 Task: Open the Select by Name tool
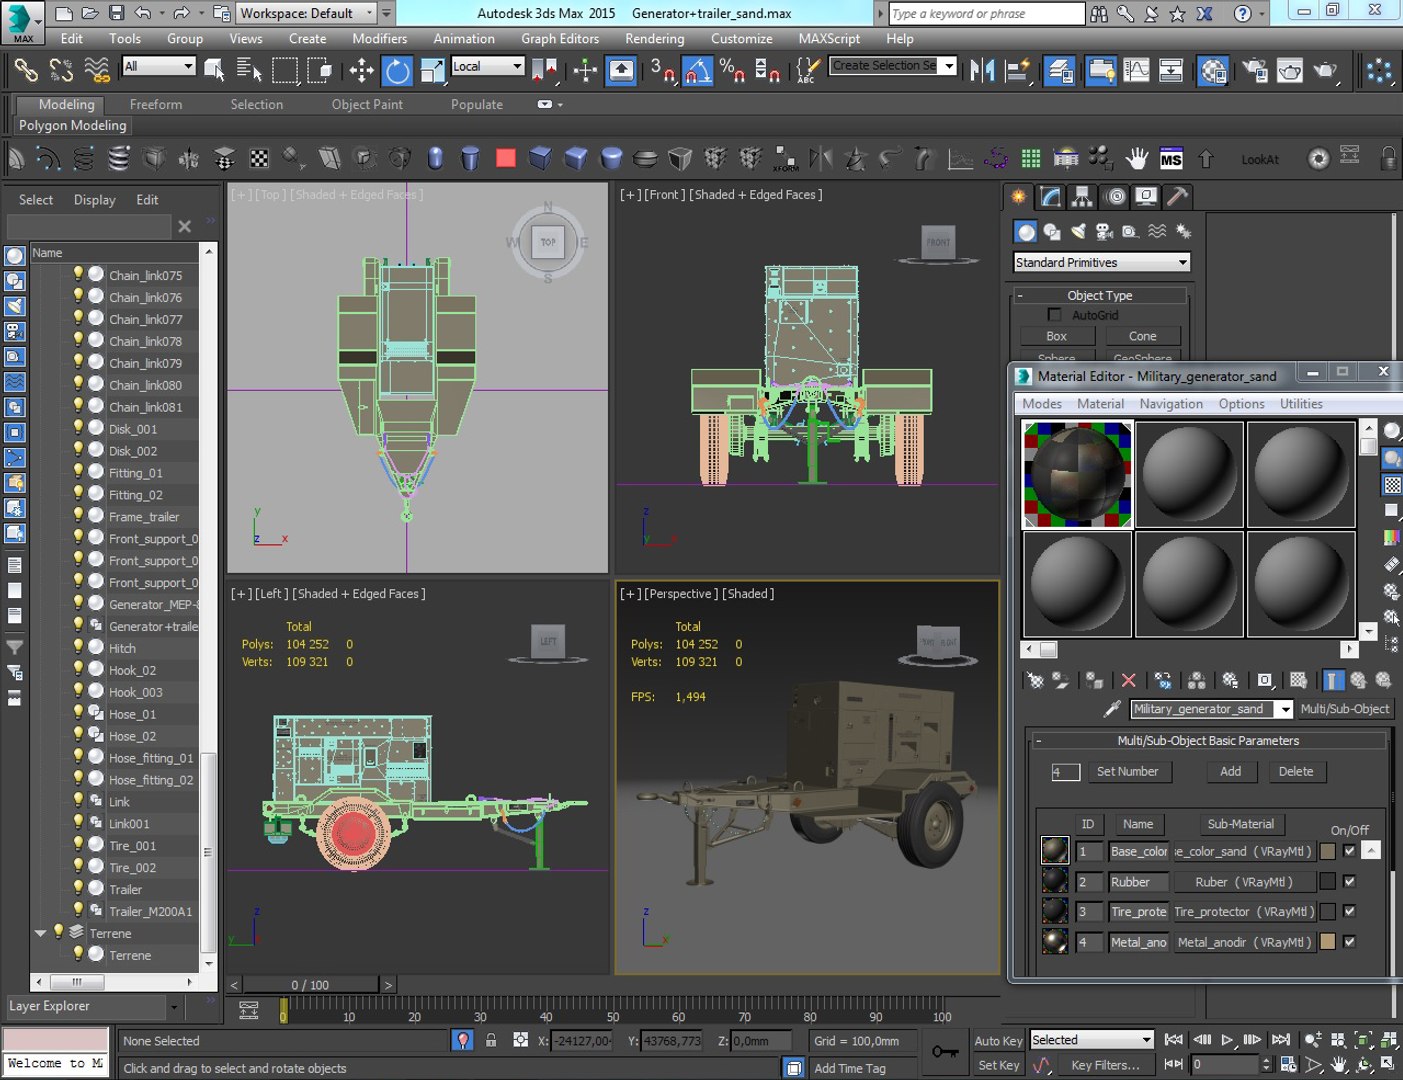click(248, 70)
